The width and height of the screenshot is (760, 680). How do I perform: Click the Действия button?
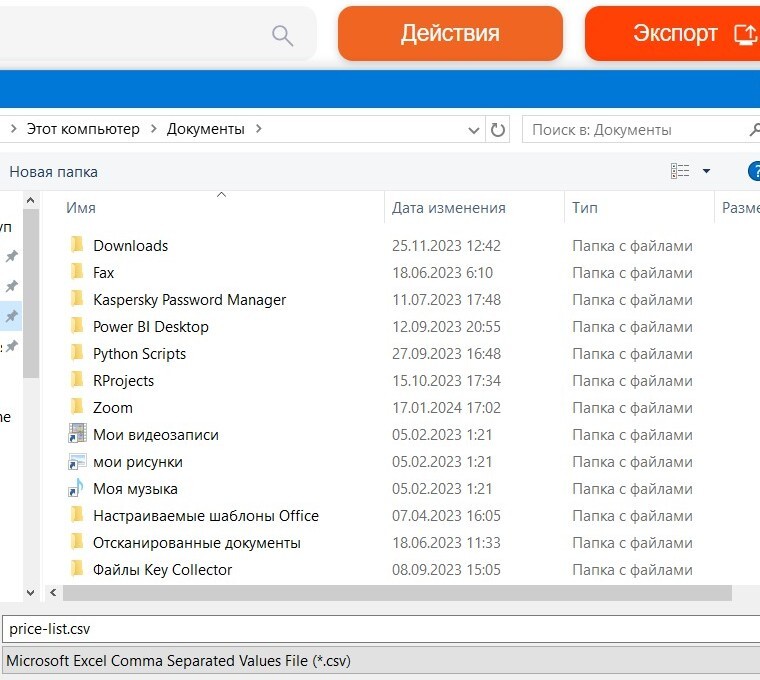click(450, 33)
